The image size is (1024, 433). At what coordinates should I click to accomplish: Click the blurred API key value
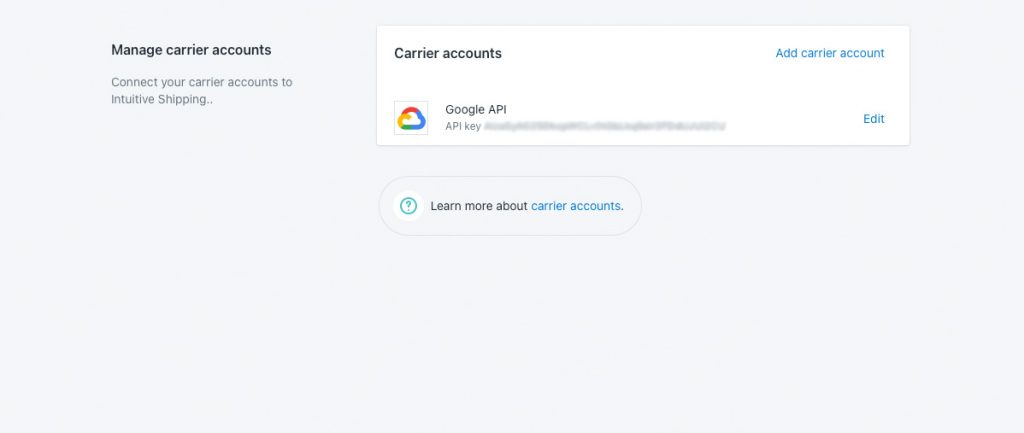tap(605, 126)
